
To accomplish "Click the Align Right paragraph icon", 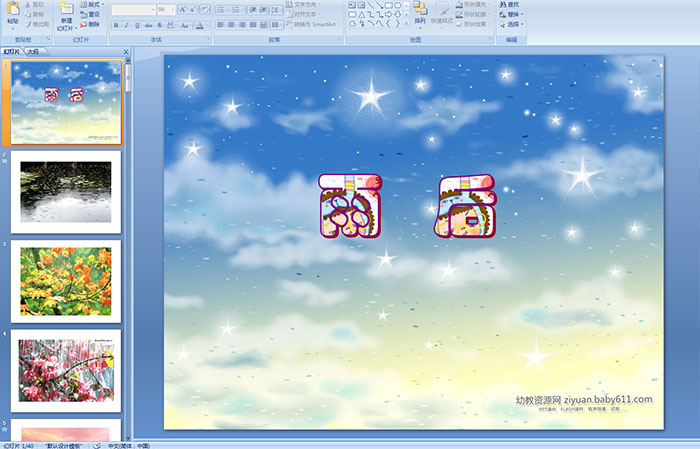I will (242, 25).
